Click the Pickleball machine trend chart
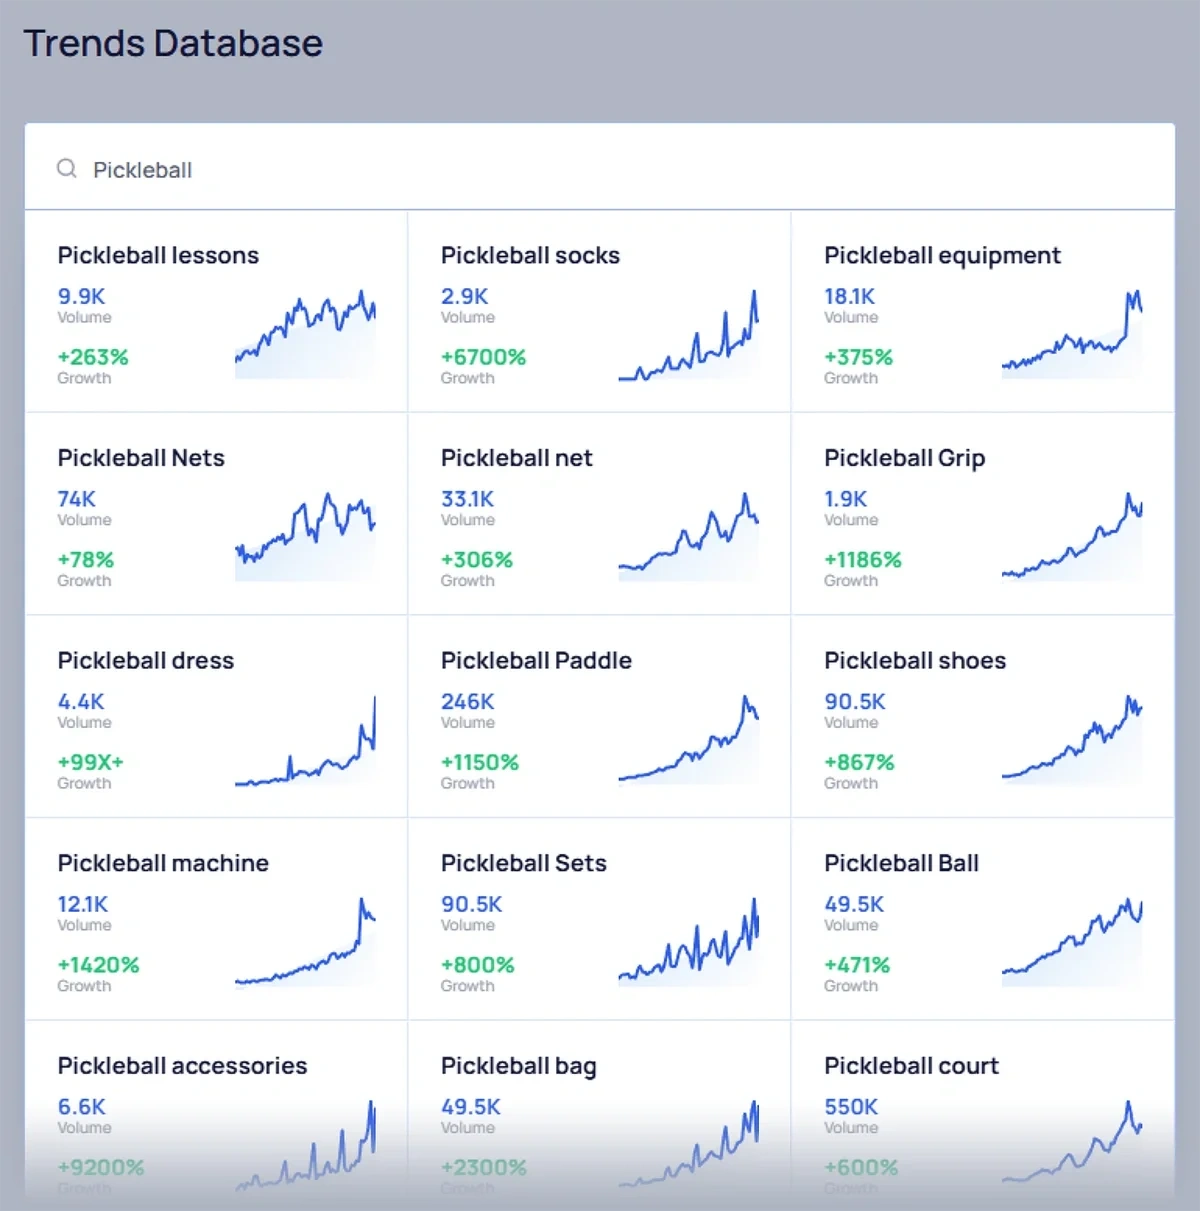Viewport: 1200px width, 1211px height. click(x=305, y=943)
